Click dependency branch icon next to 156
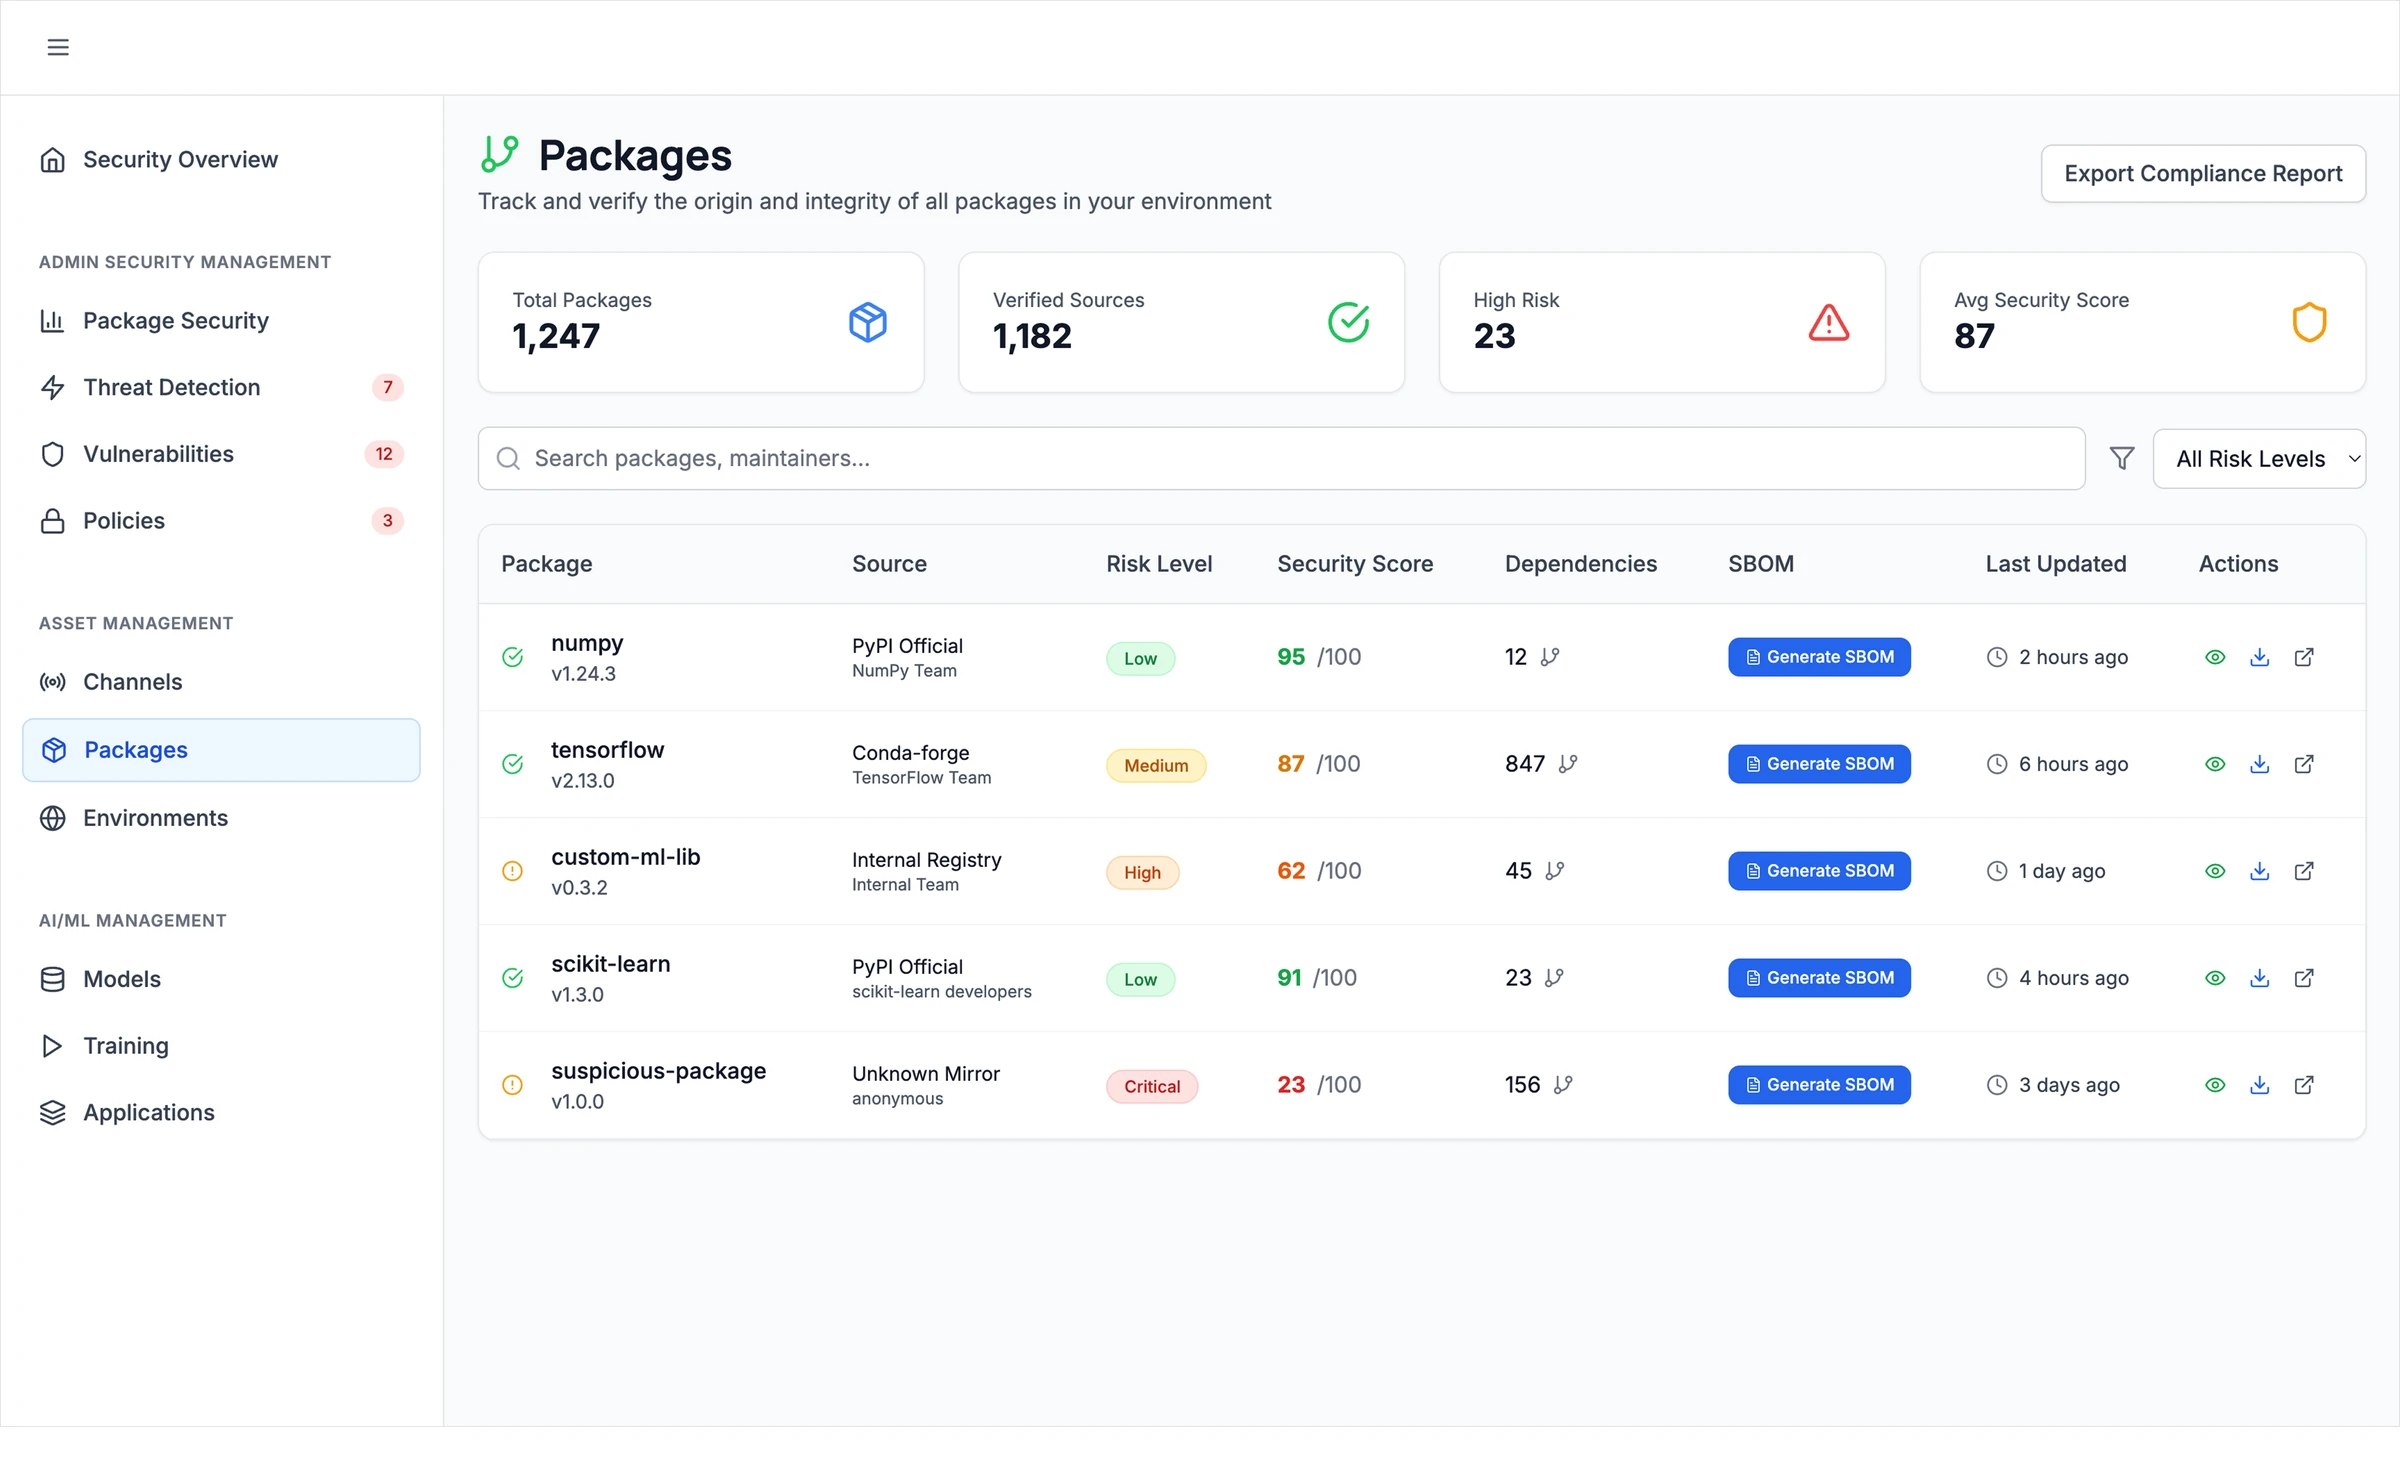 [x=1563, y=1085]
